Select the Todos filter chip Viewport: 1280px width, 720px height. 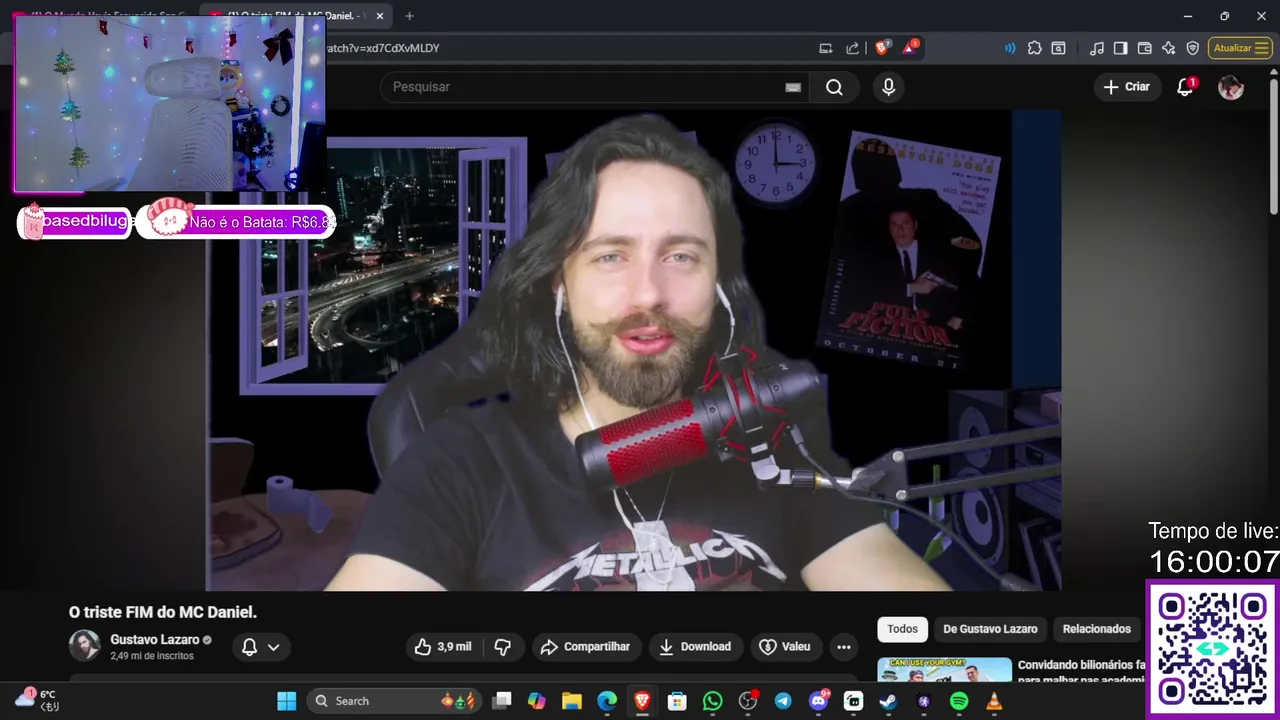click(902, 629)
